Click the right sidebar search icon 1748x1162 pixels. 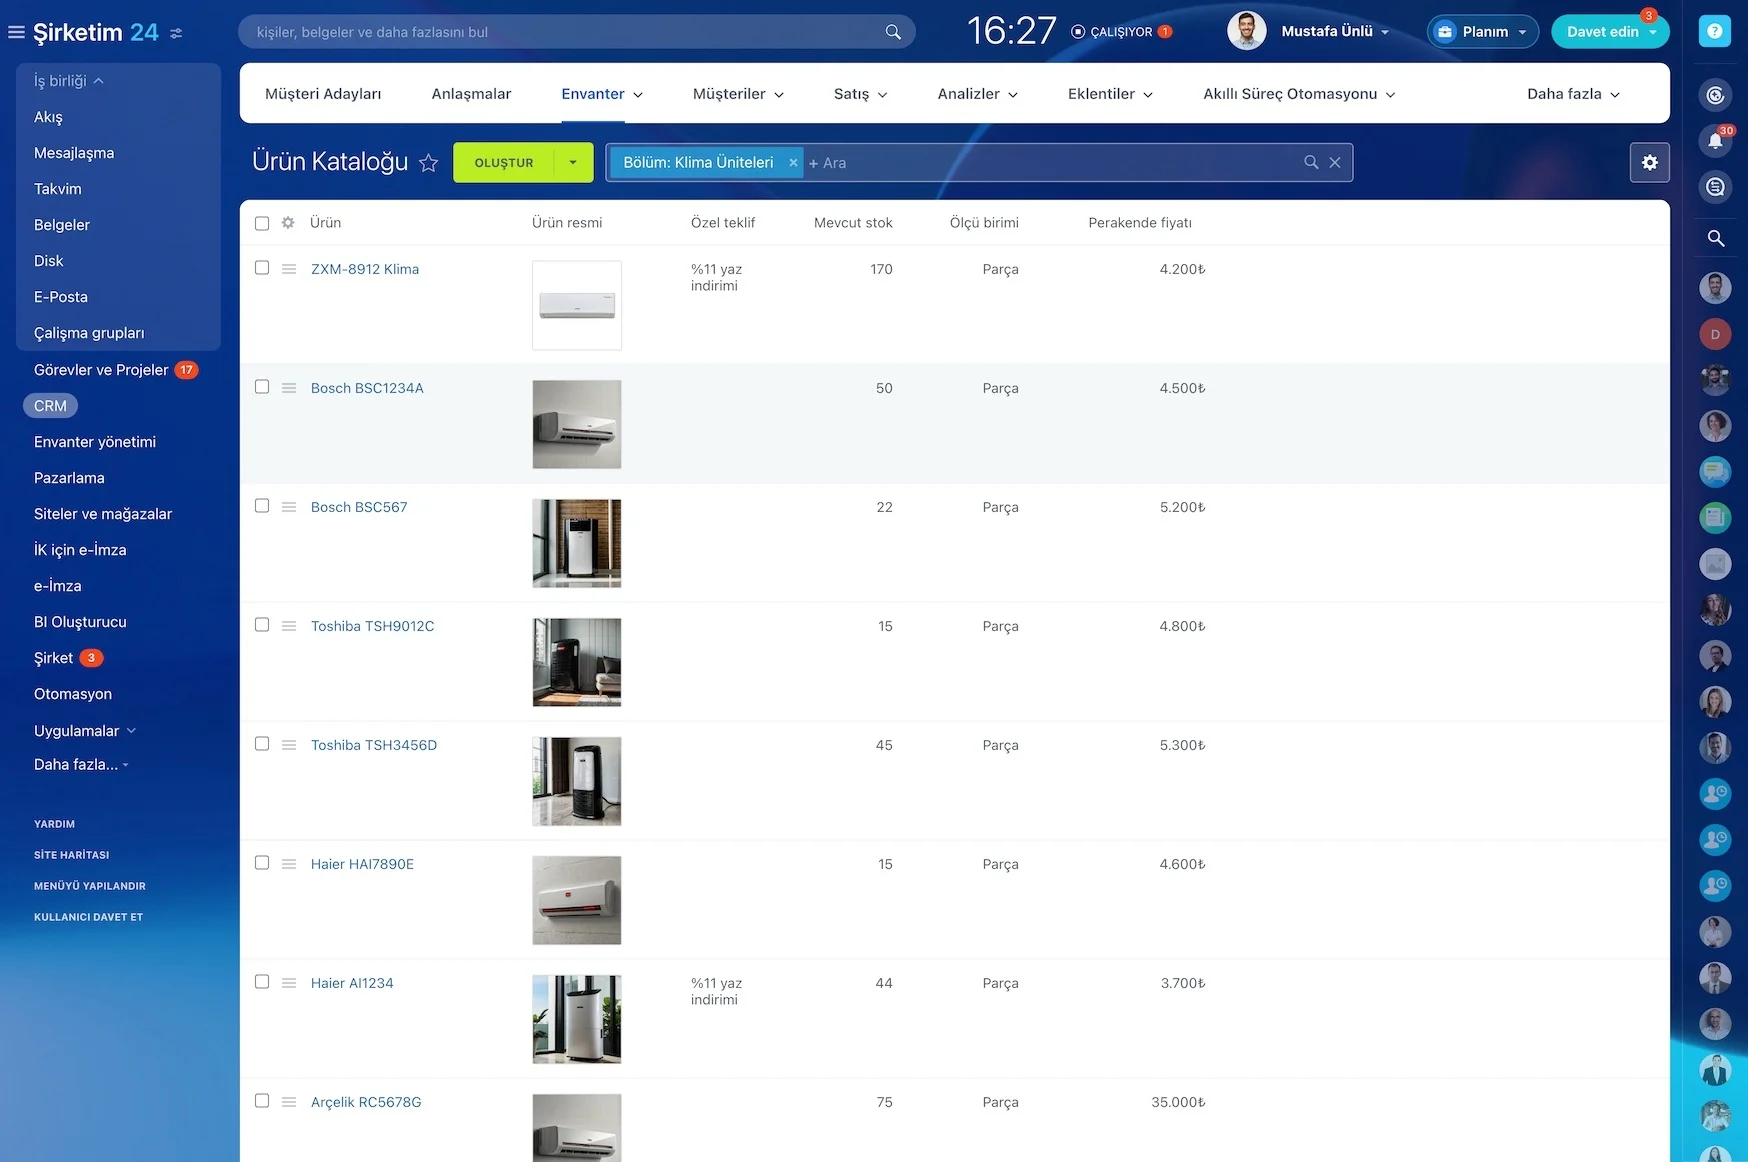[1715, 238]
